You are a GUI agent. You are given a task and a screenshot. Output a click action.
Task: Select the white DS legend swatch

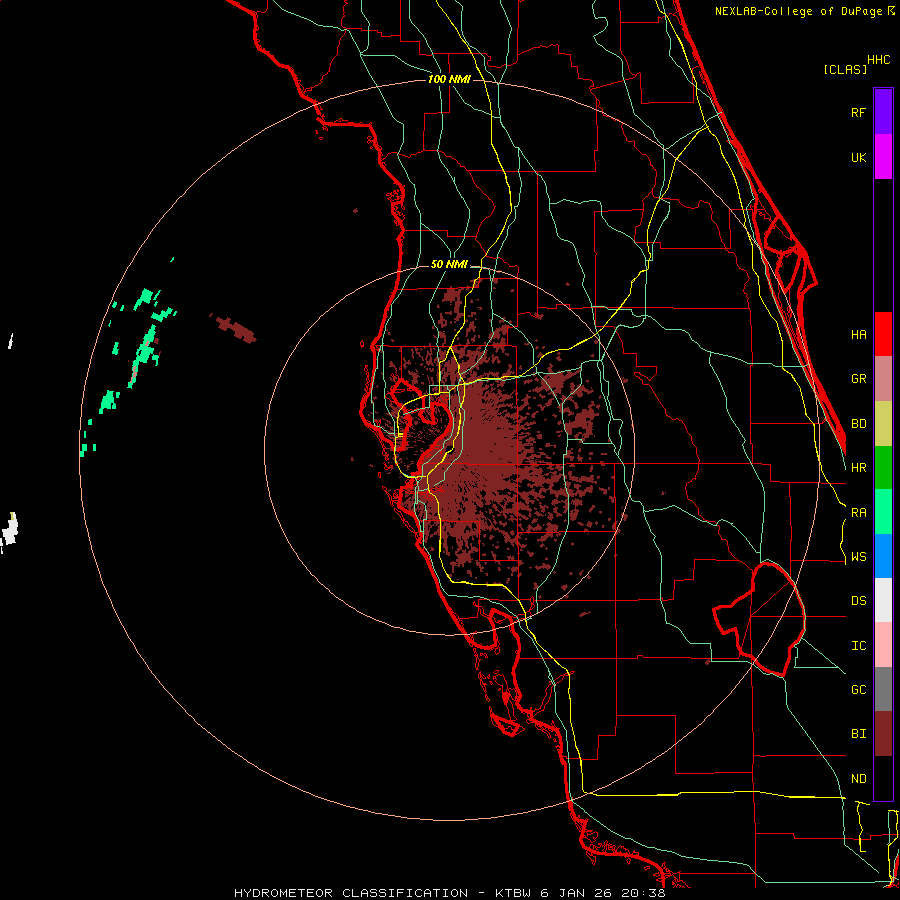[x=883, y=600]
